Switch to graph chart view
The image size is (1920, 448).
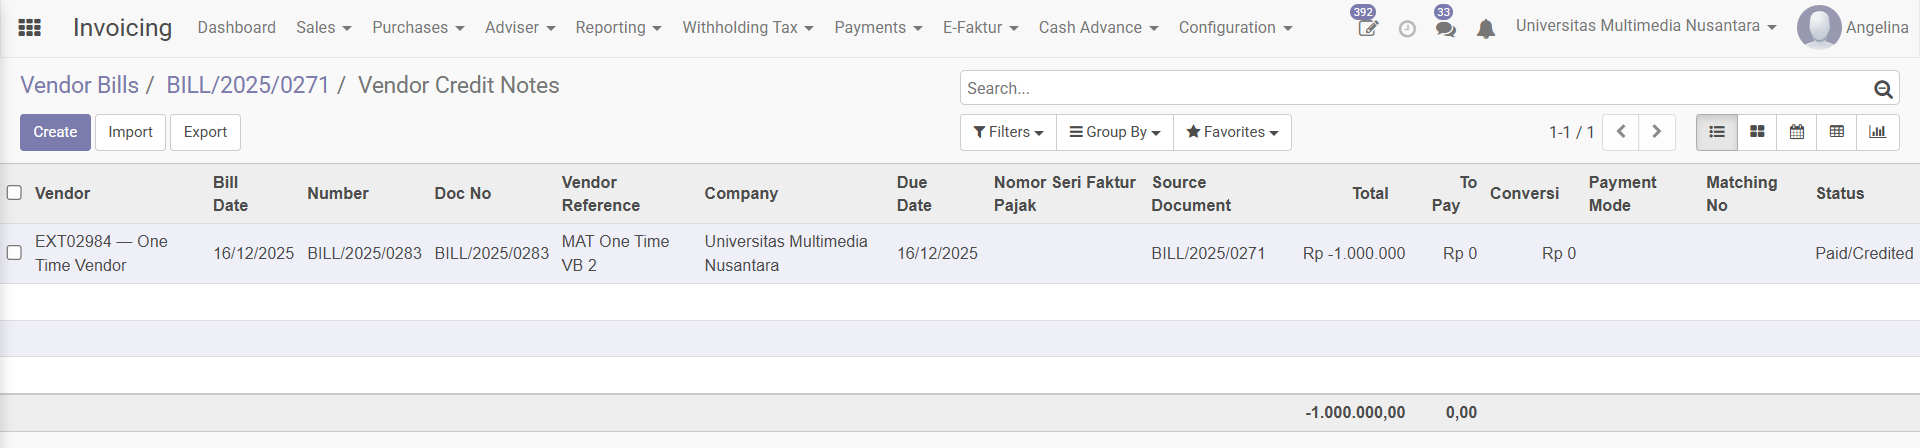point(1877,132)
